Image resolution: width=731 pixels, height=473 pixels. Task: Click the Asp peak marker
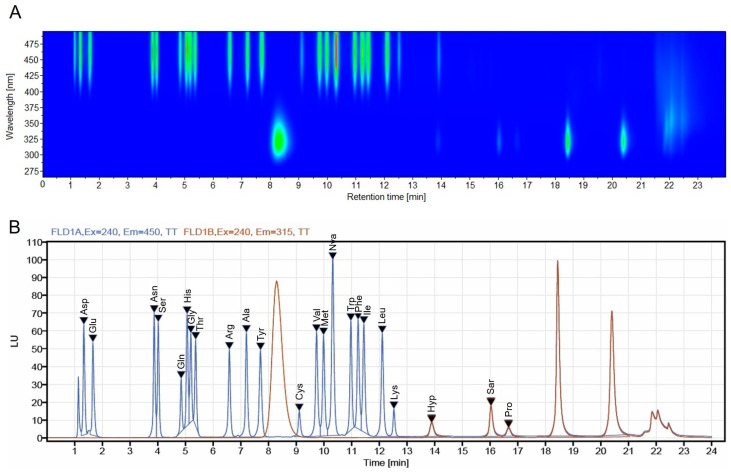[x=83, y=320]
